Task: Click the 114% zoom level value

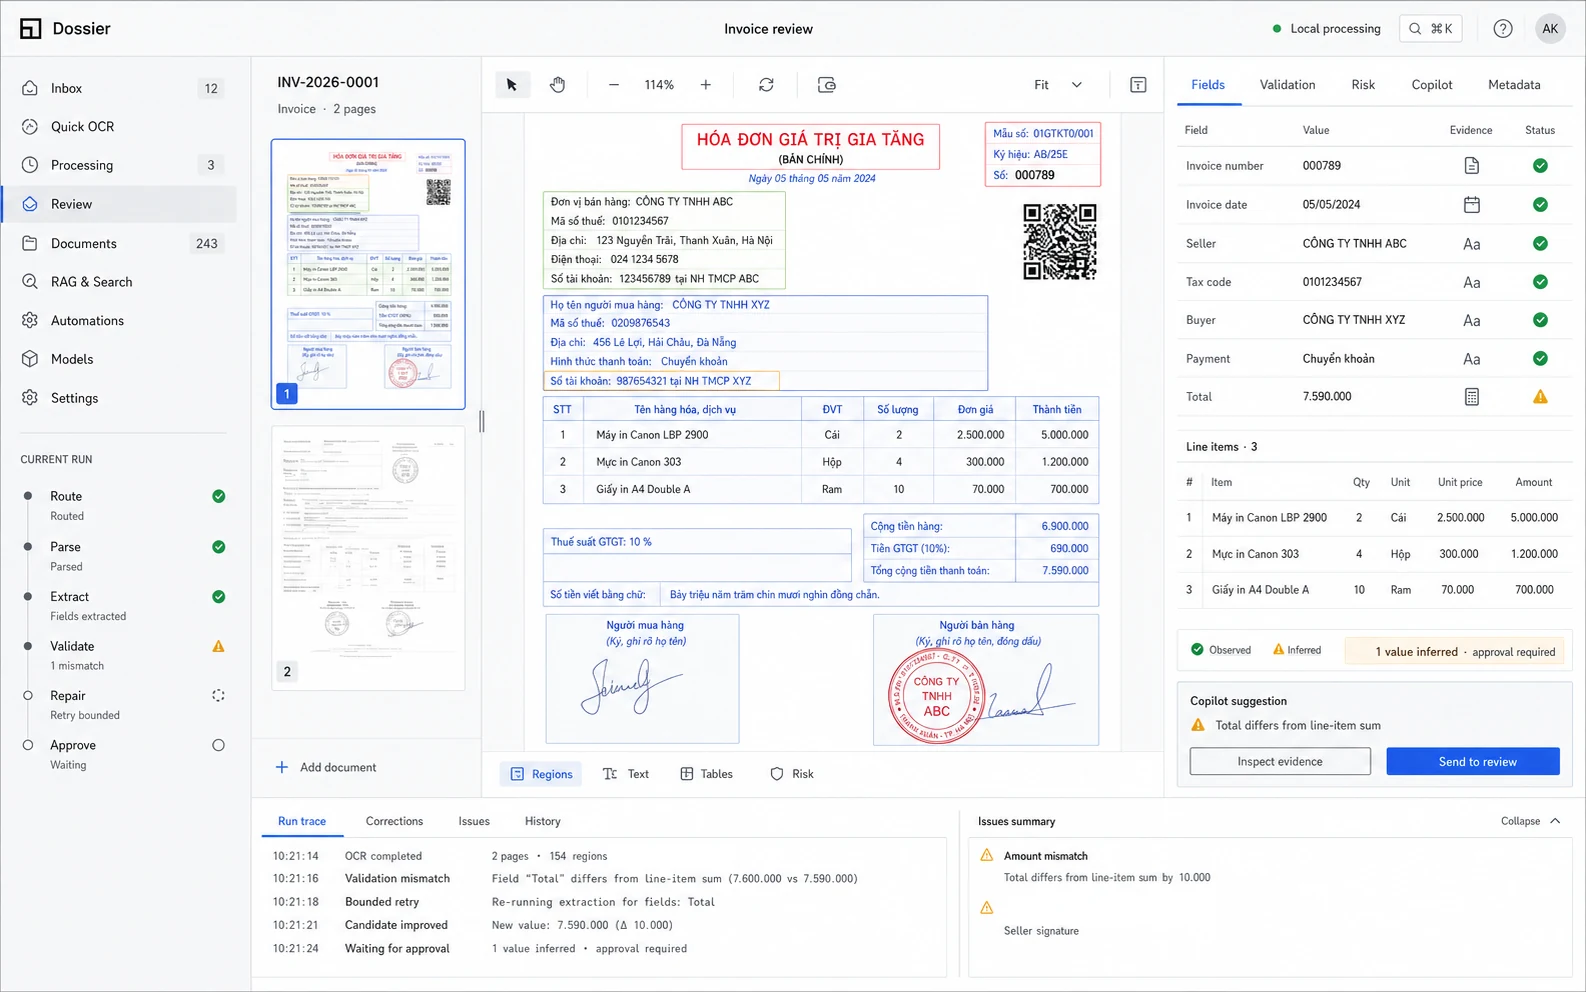Action: [659, 85]
